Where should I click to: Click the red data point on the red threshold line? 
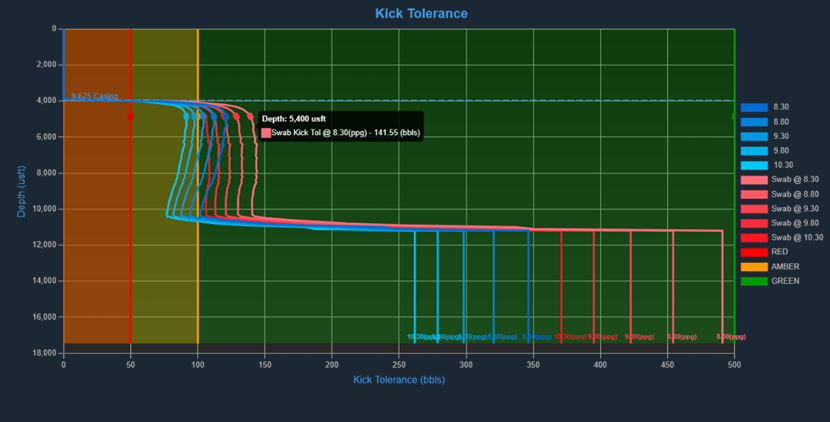pyautogui.click(x=131, y=117)
